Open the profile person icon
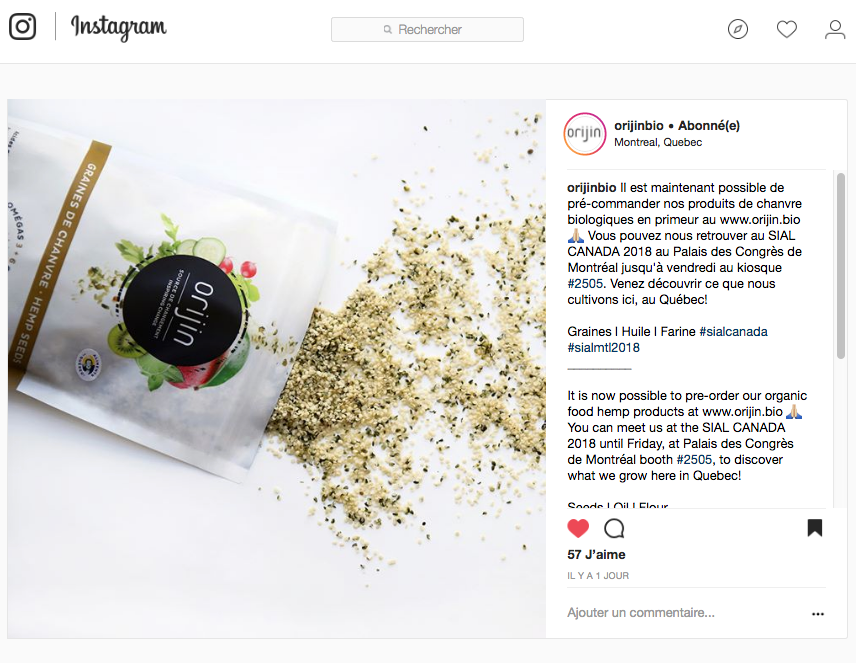856x663 pixels. [x=835, y=29]
